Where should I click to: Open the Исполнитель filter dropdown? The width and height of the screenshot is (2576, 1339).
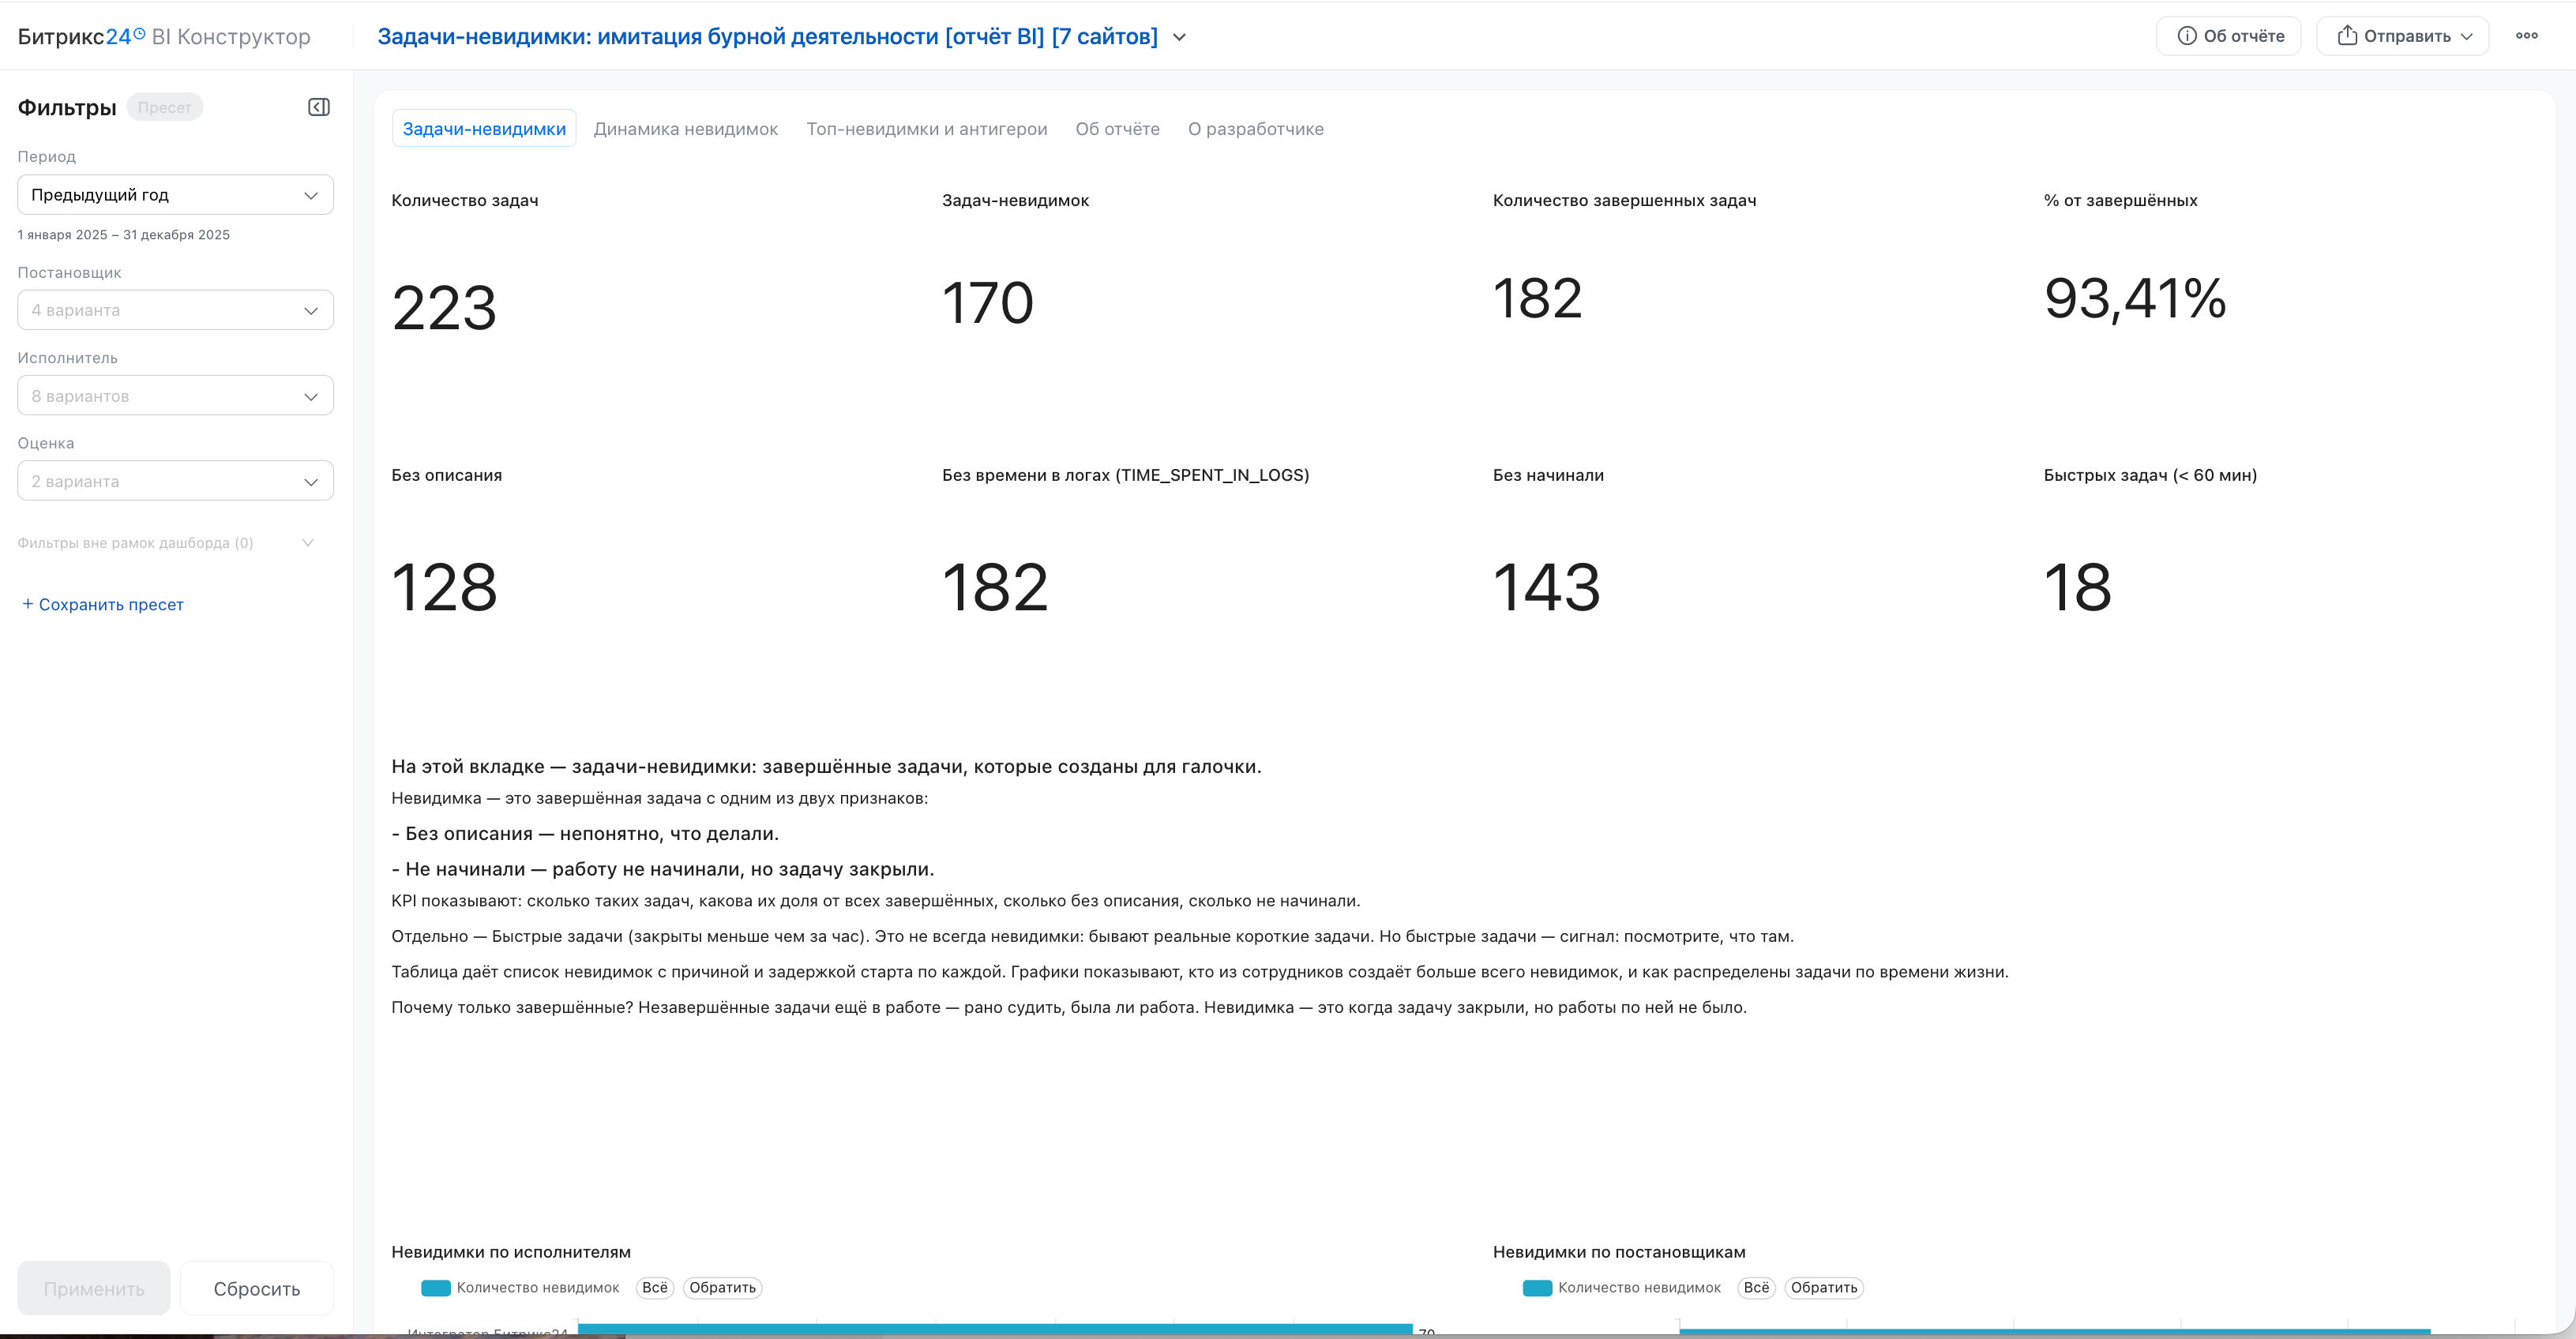[x=175, y=396]
